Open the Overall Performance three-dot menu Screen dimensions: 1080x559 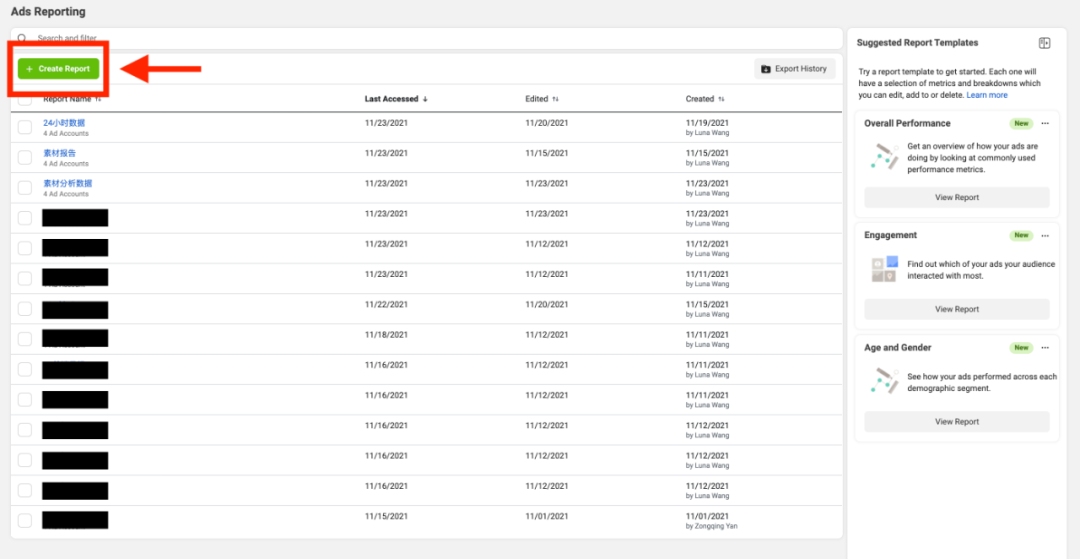tap(1045, 123)
